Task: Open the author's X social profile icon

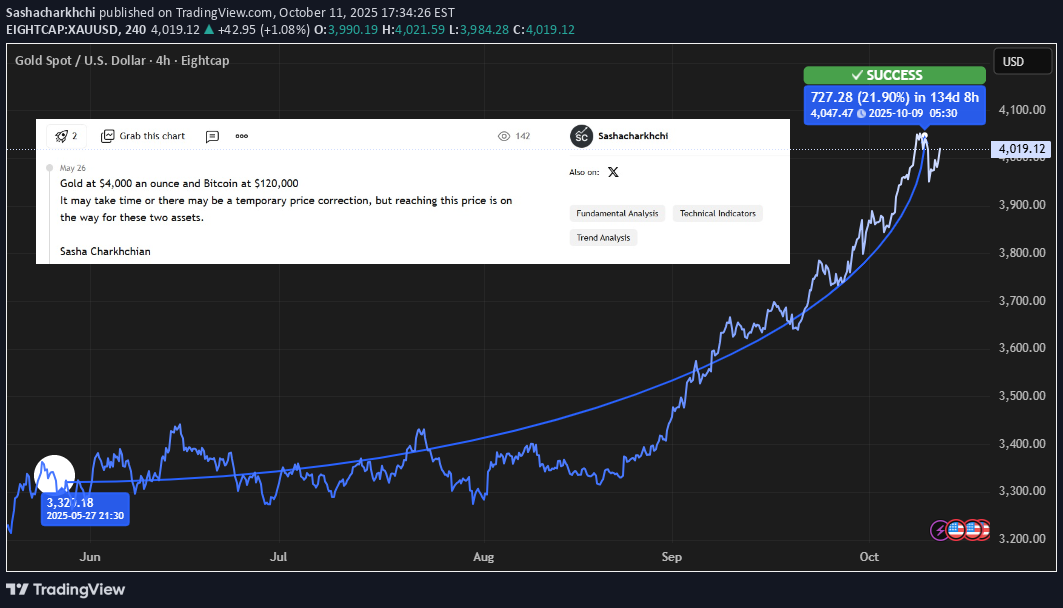Action: pos(613,172)
